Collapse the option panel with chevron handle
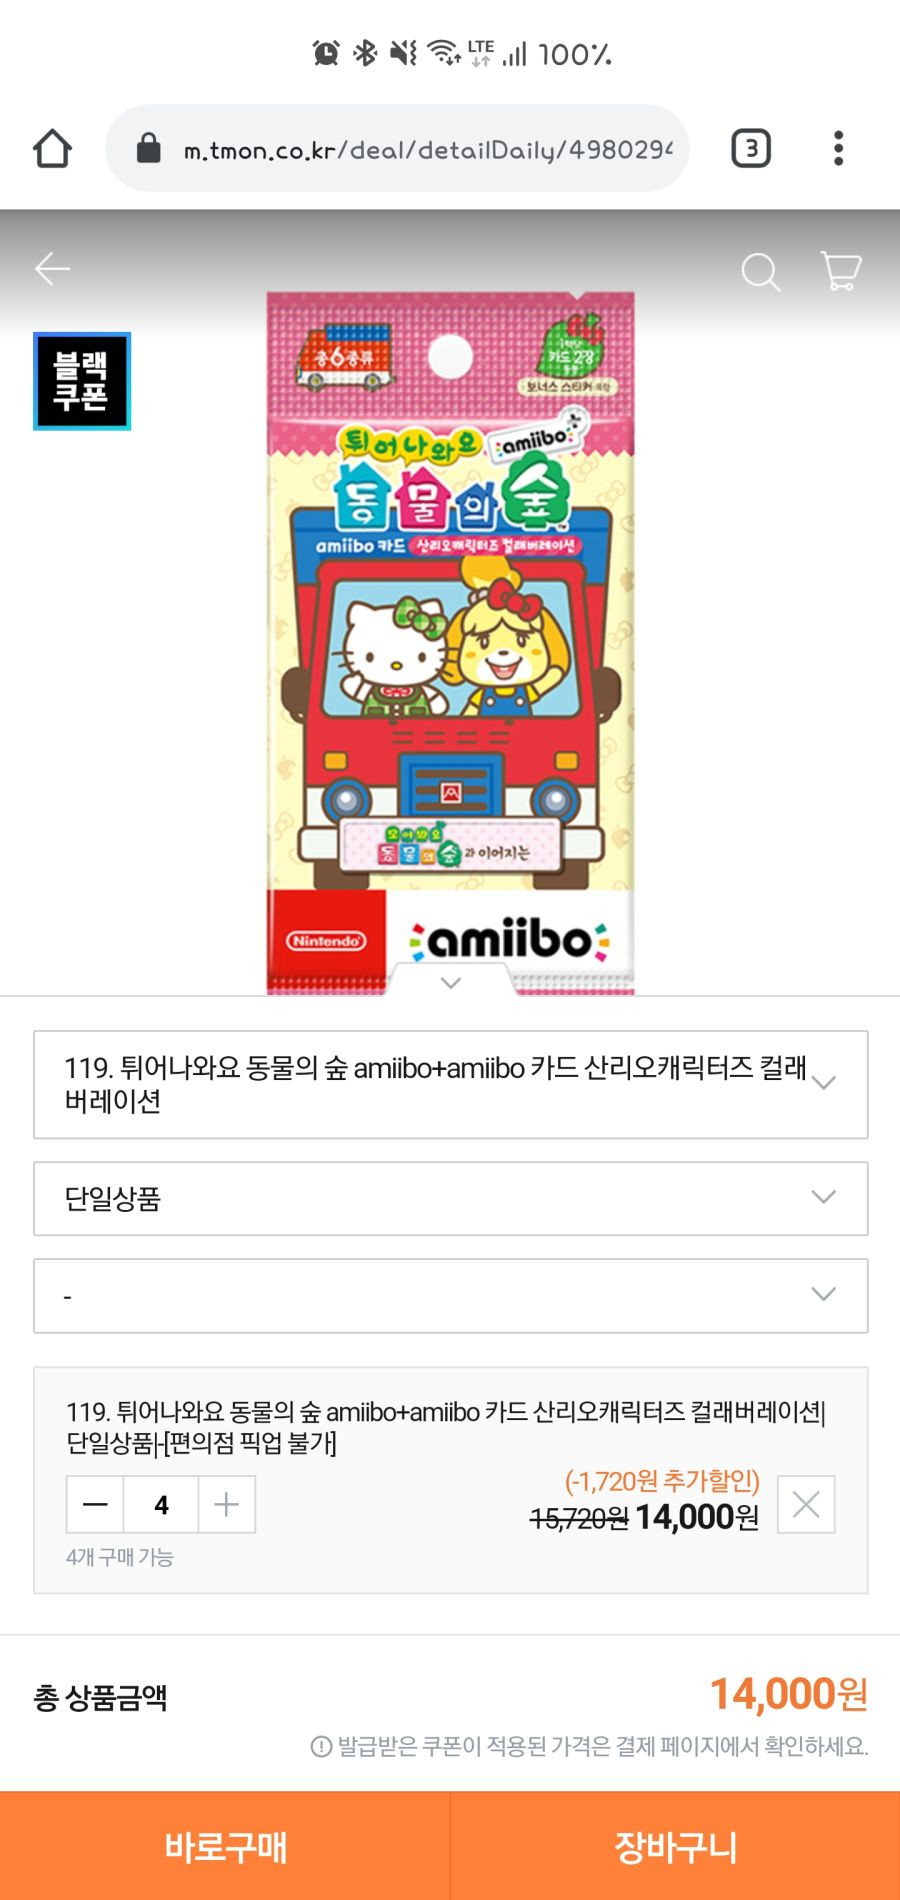 451,982
